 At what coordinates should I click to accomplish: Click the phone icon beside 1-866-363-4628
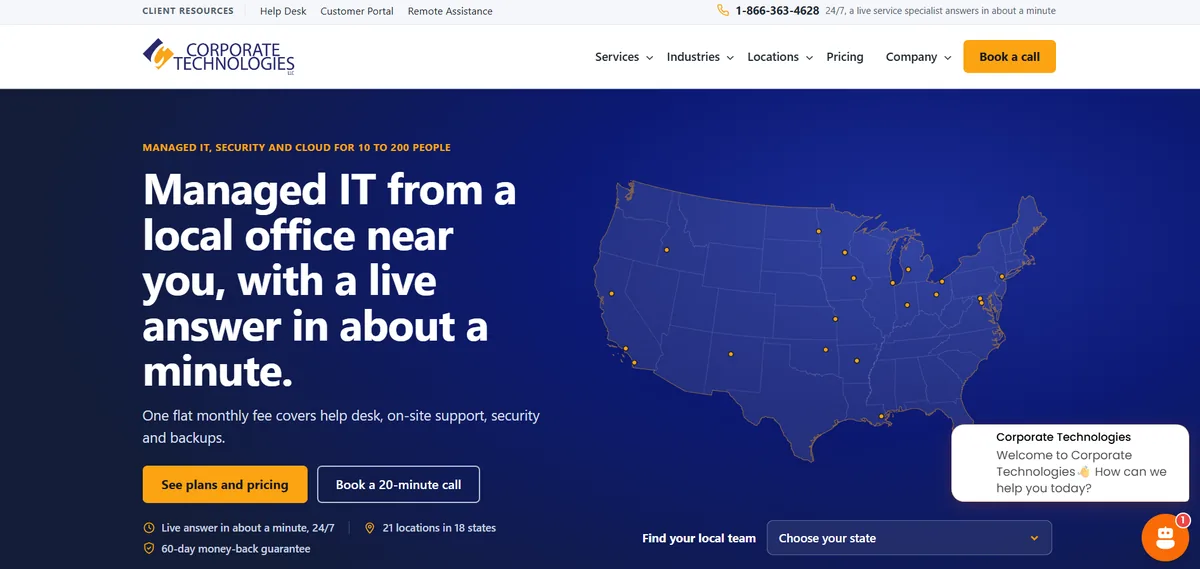[723, 11]
